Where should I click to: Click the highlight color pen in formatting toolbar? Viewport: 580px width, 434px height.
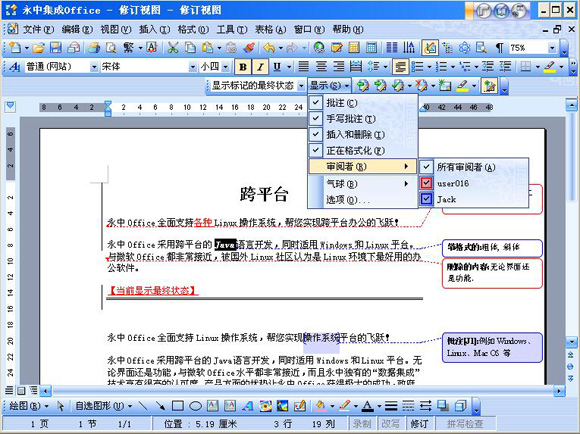pos(550,67)
